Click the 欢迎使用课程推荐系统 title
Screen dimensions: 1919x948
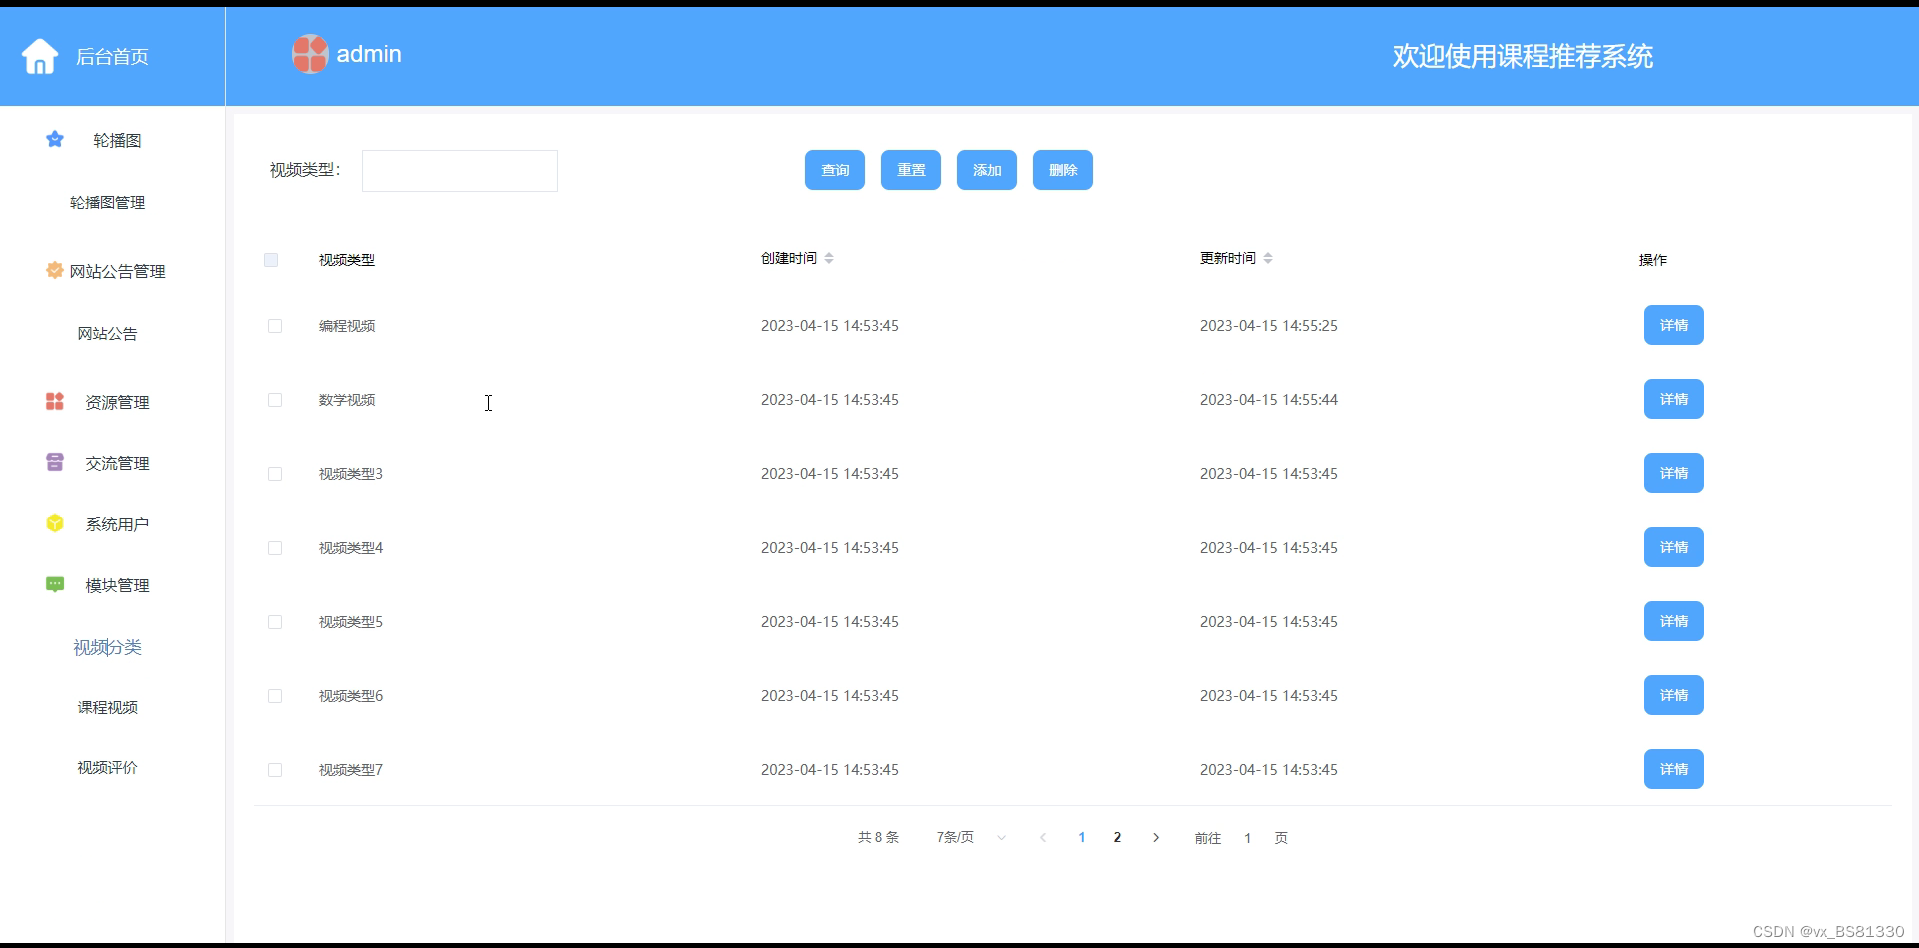(x=1522, y=56)
